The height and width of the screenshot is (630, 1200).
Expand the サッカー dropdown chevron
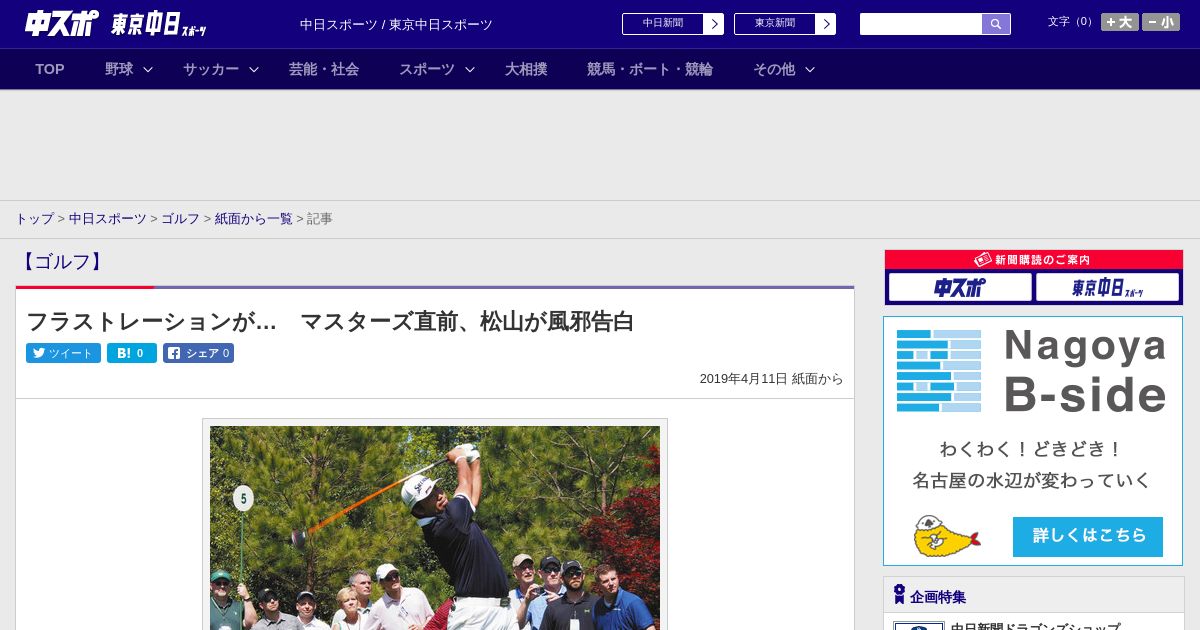[x=254, y=69]
